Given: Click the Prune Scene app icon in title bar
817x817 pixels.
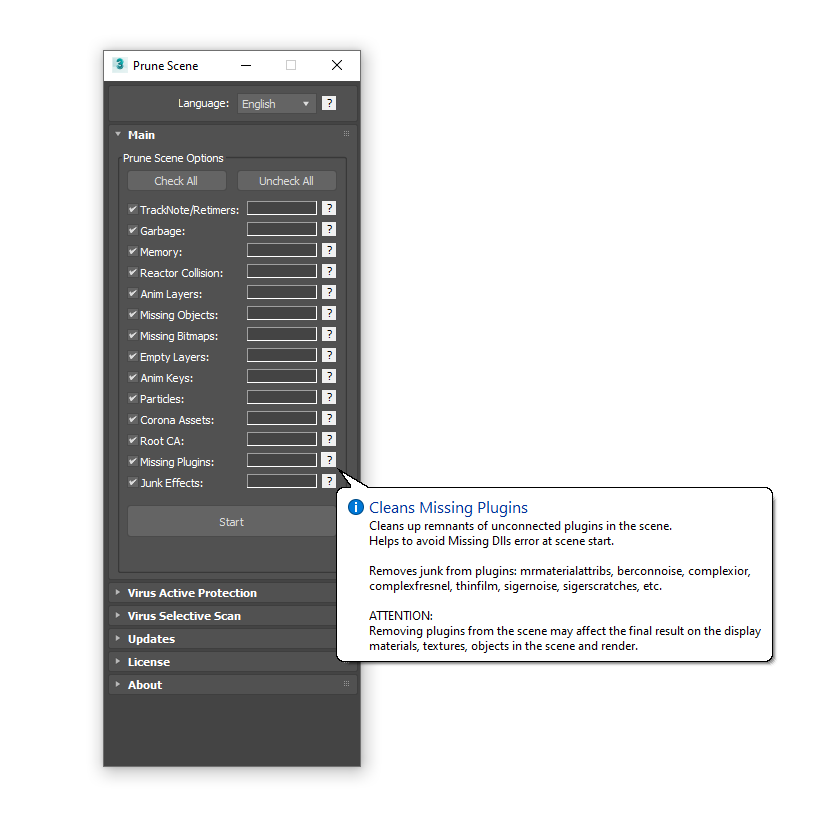Looking at the screenshot, I should click(x=119, y=65).
